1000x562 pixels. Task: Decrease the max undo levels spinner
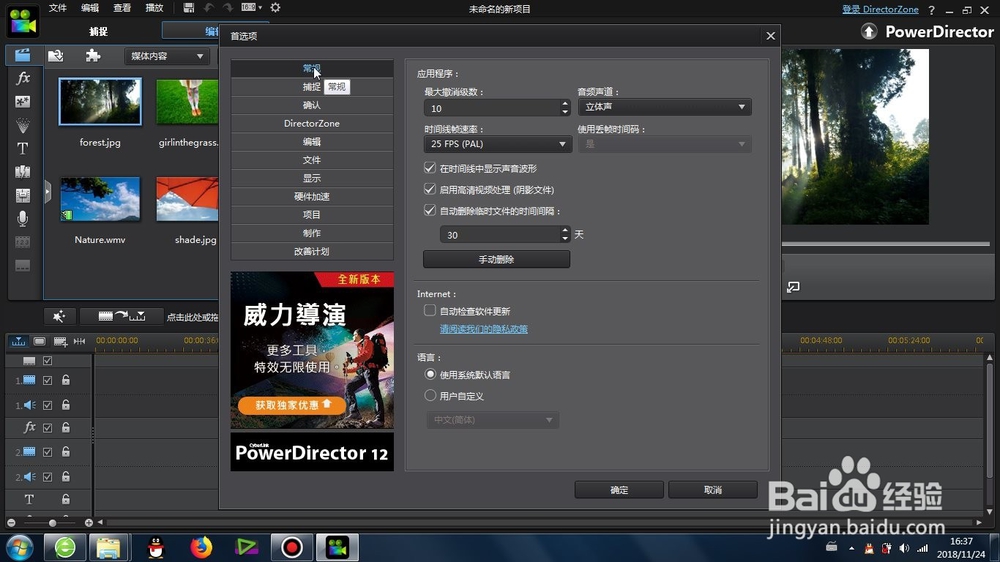pyautogui.click(x=564, y=112)
